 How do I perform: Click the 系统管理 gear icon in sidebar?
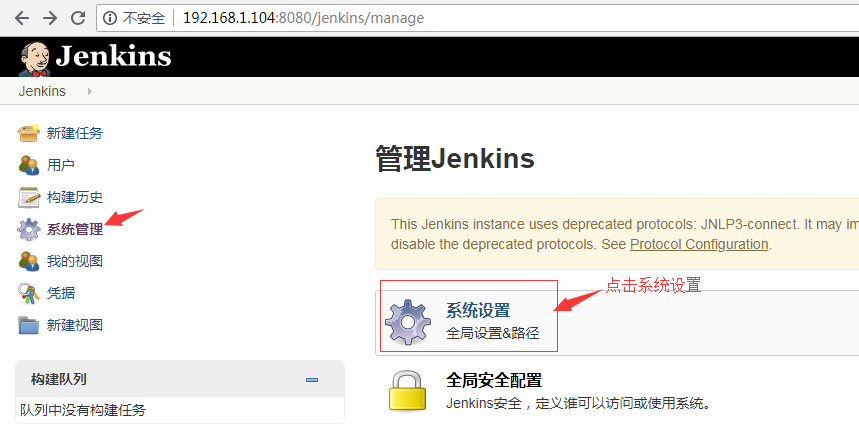pyautogui.click(x=29, y=229)
